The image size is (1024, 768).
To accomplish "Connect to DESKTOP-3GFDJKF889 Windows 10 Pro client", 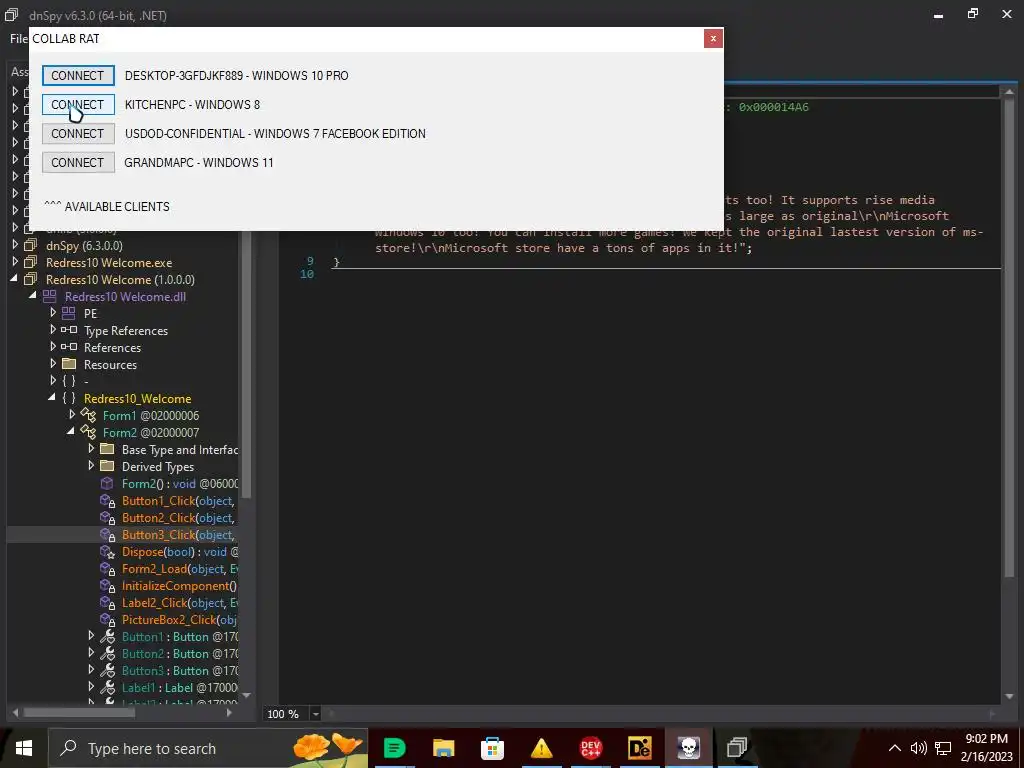I will click(x=78, y=76).
